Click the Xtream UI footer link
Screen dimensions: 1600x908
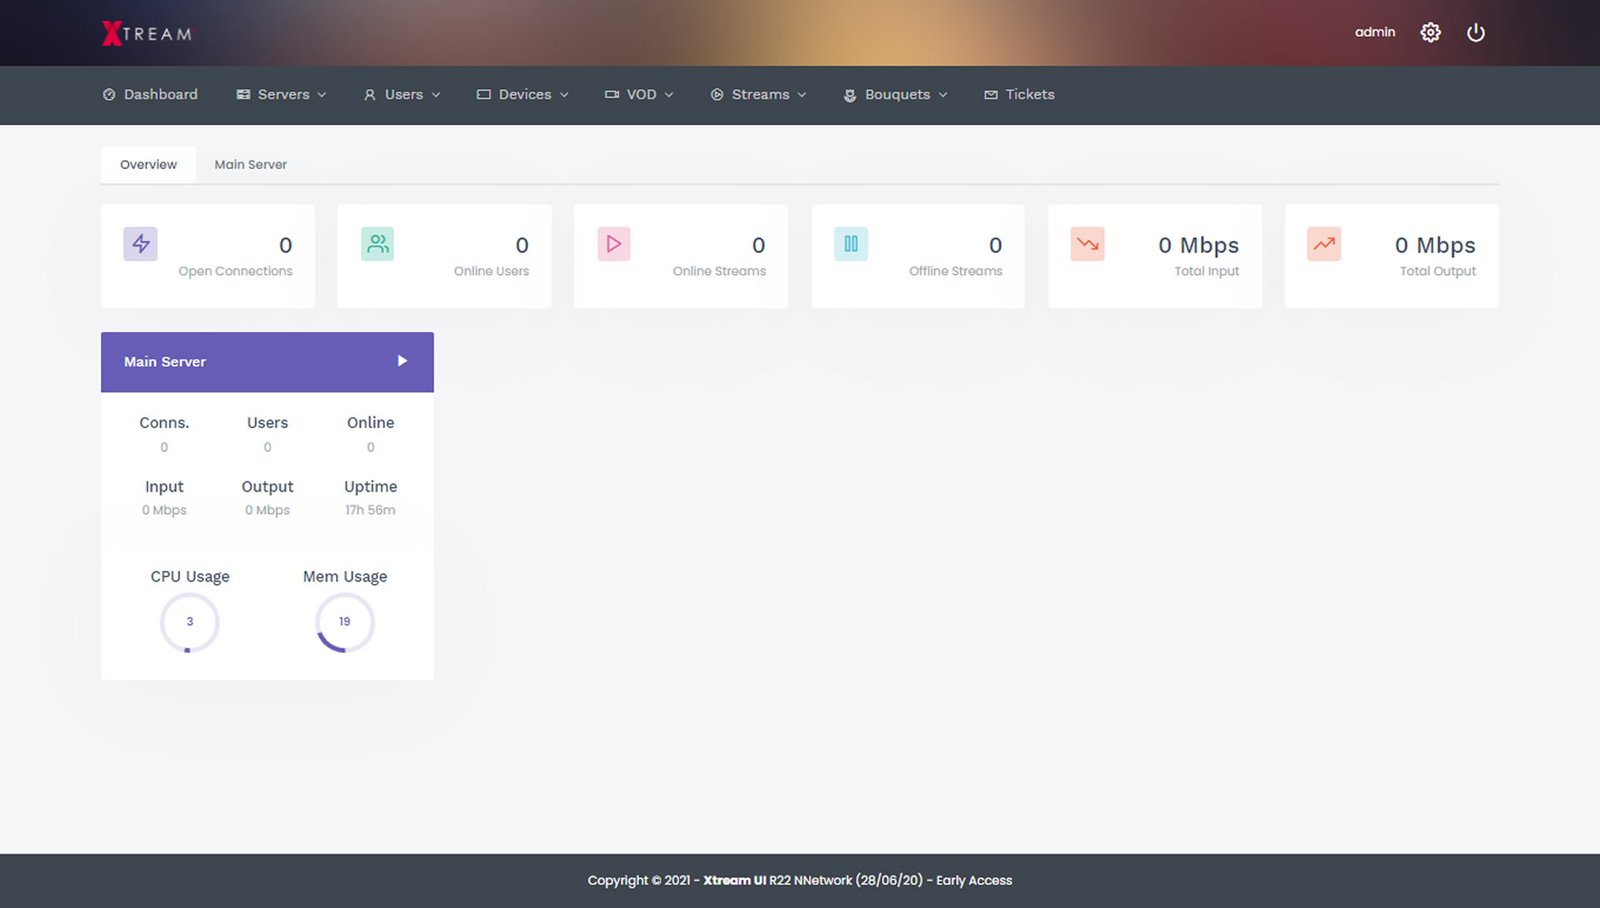[x=734, y=880]
